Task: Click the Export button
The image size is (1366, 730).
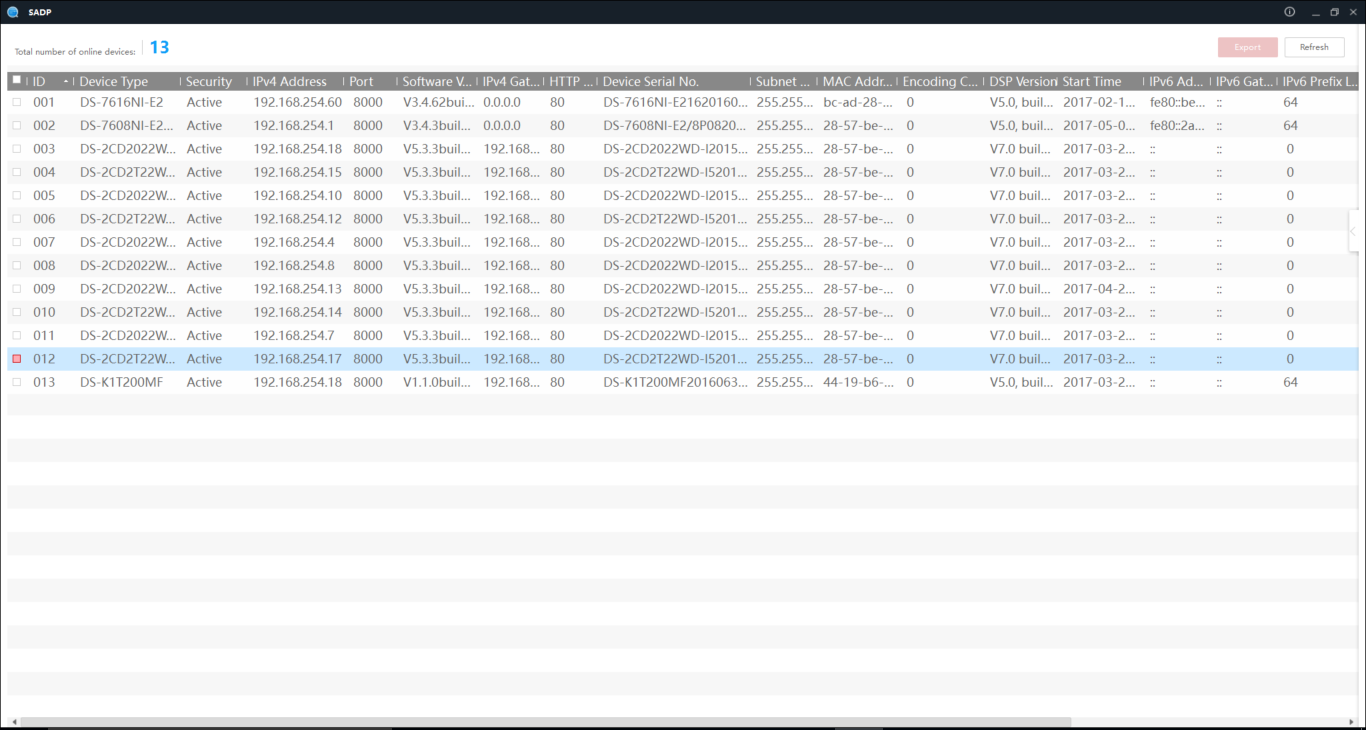Action: click(1247, 47)
